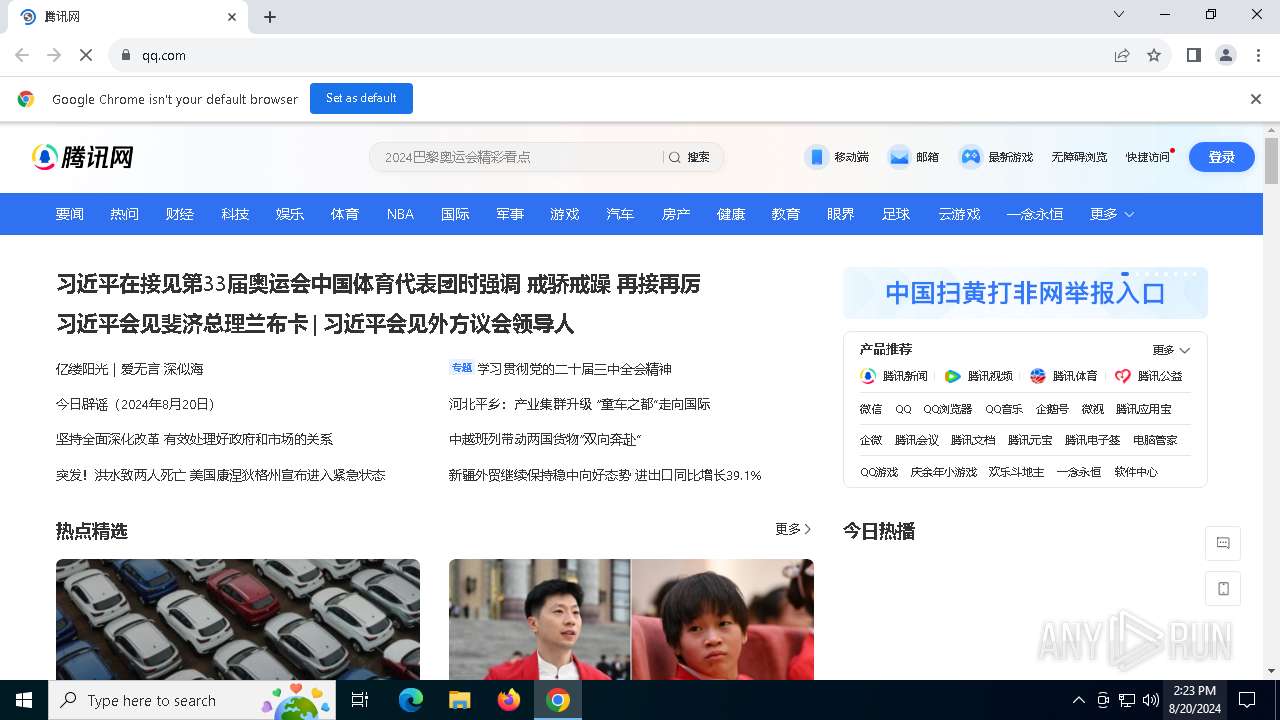Open 腾讯体育 in product recommendations

point(1064,376)
